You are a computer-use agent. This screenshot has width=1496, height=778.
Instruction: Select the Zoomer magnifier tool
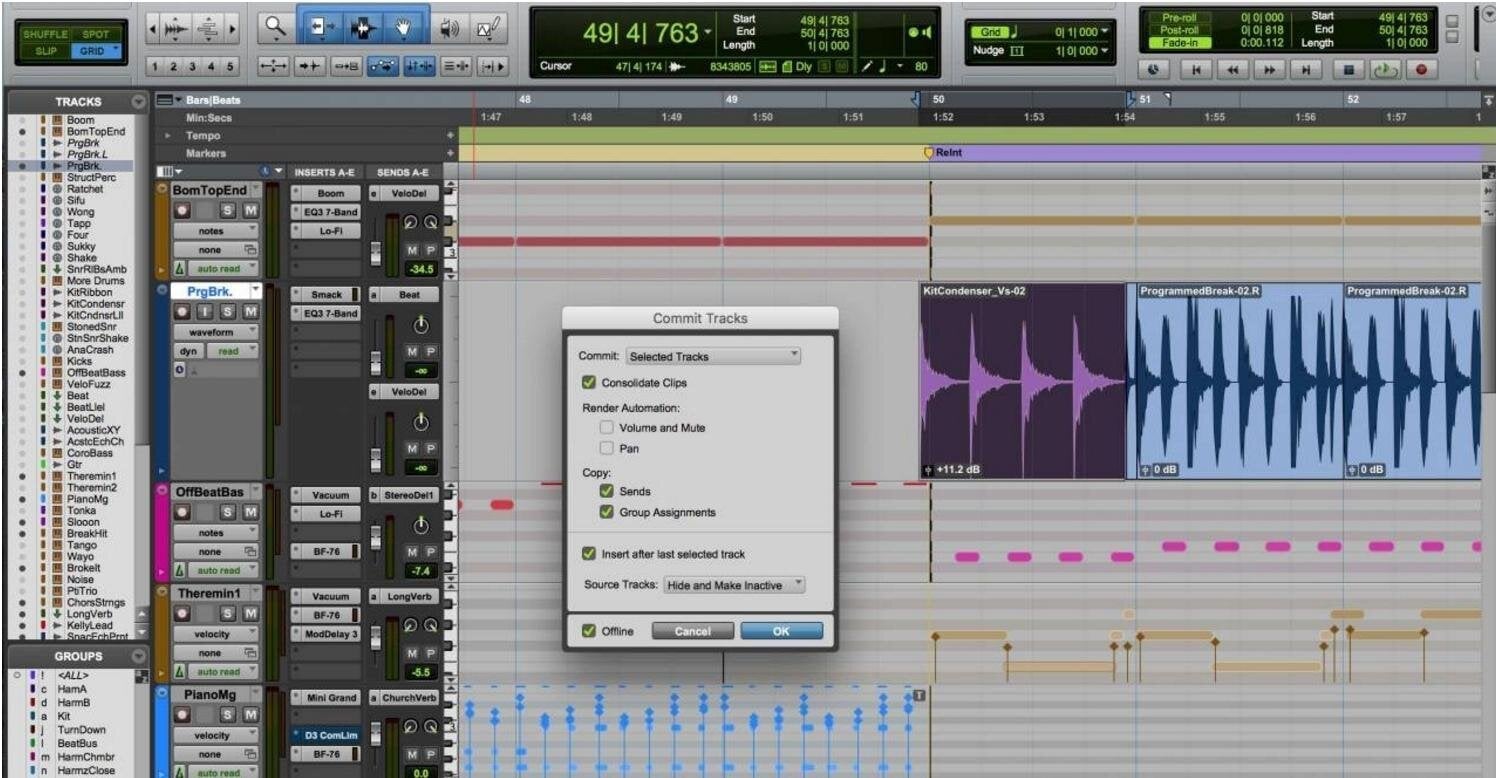[276, 27]
